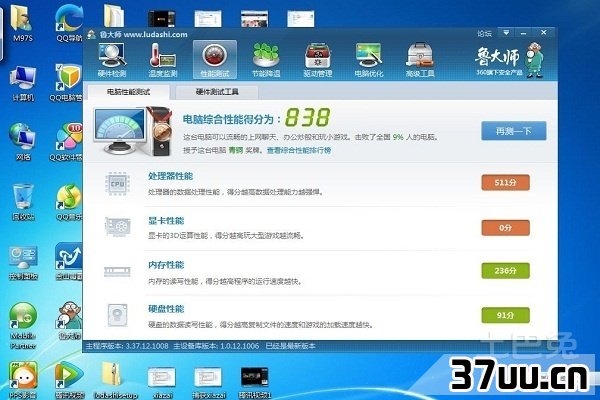The image size is (600, 400).
Task: Click the 鲁大师 logo mascot
Action: click(x=534, y=60)
